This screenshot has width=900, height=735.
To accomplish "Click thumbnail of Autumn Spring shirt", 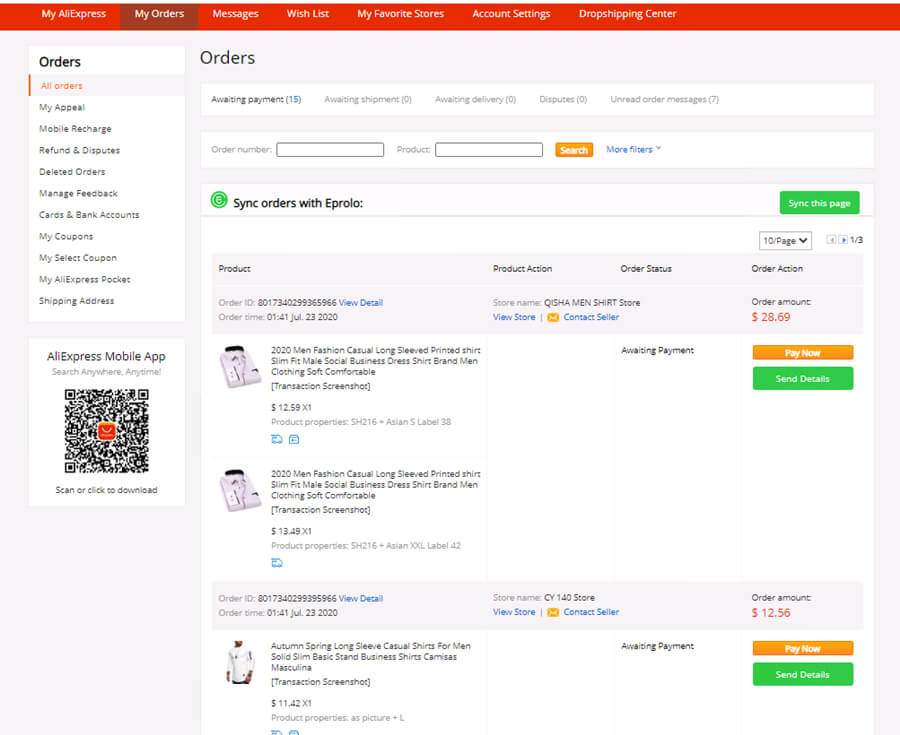I will pos(240,663).
